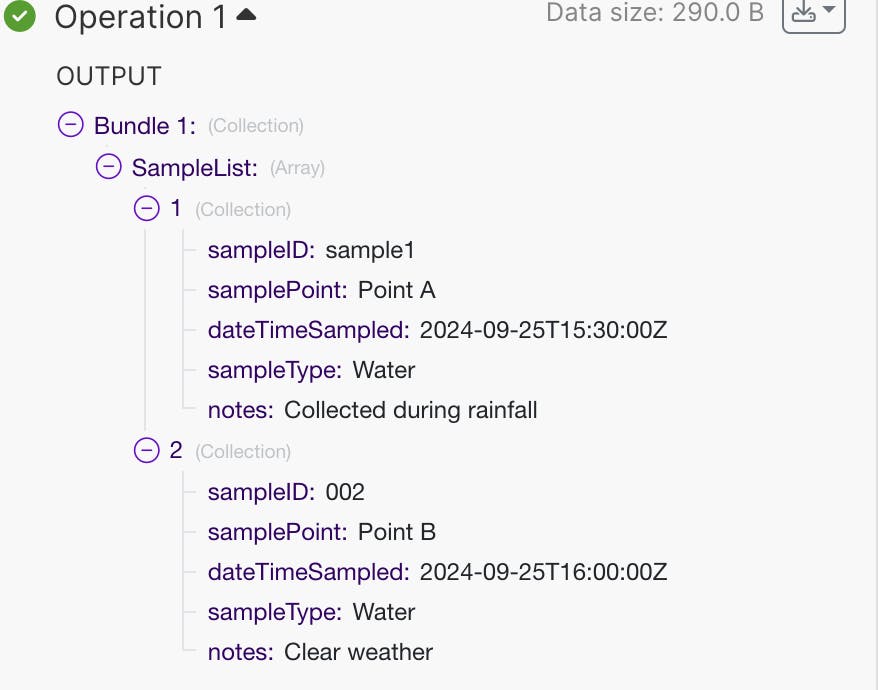
Task: Select the Operation 1 heading
Action: click(140, 17)
